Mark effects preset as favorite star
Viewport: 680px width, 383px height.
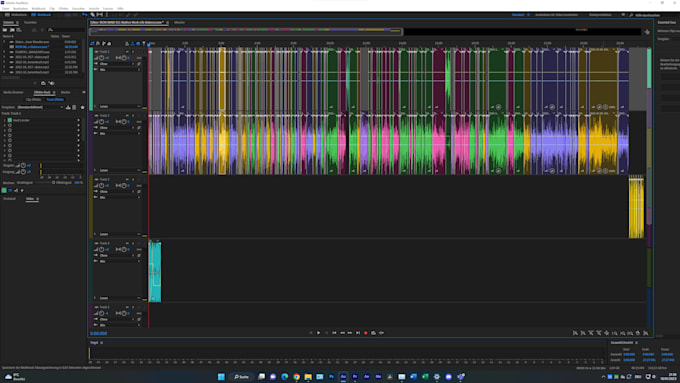pos(82,107)
